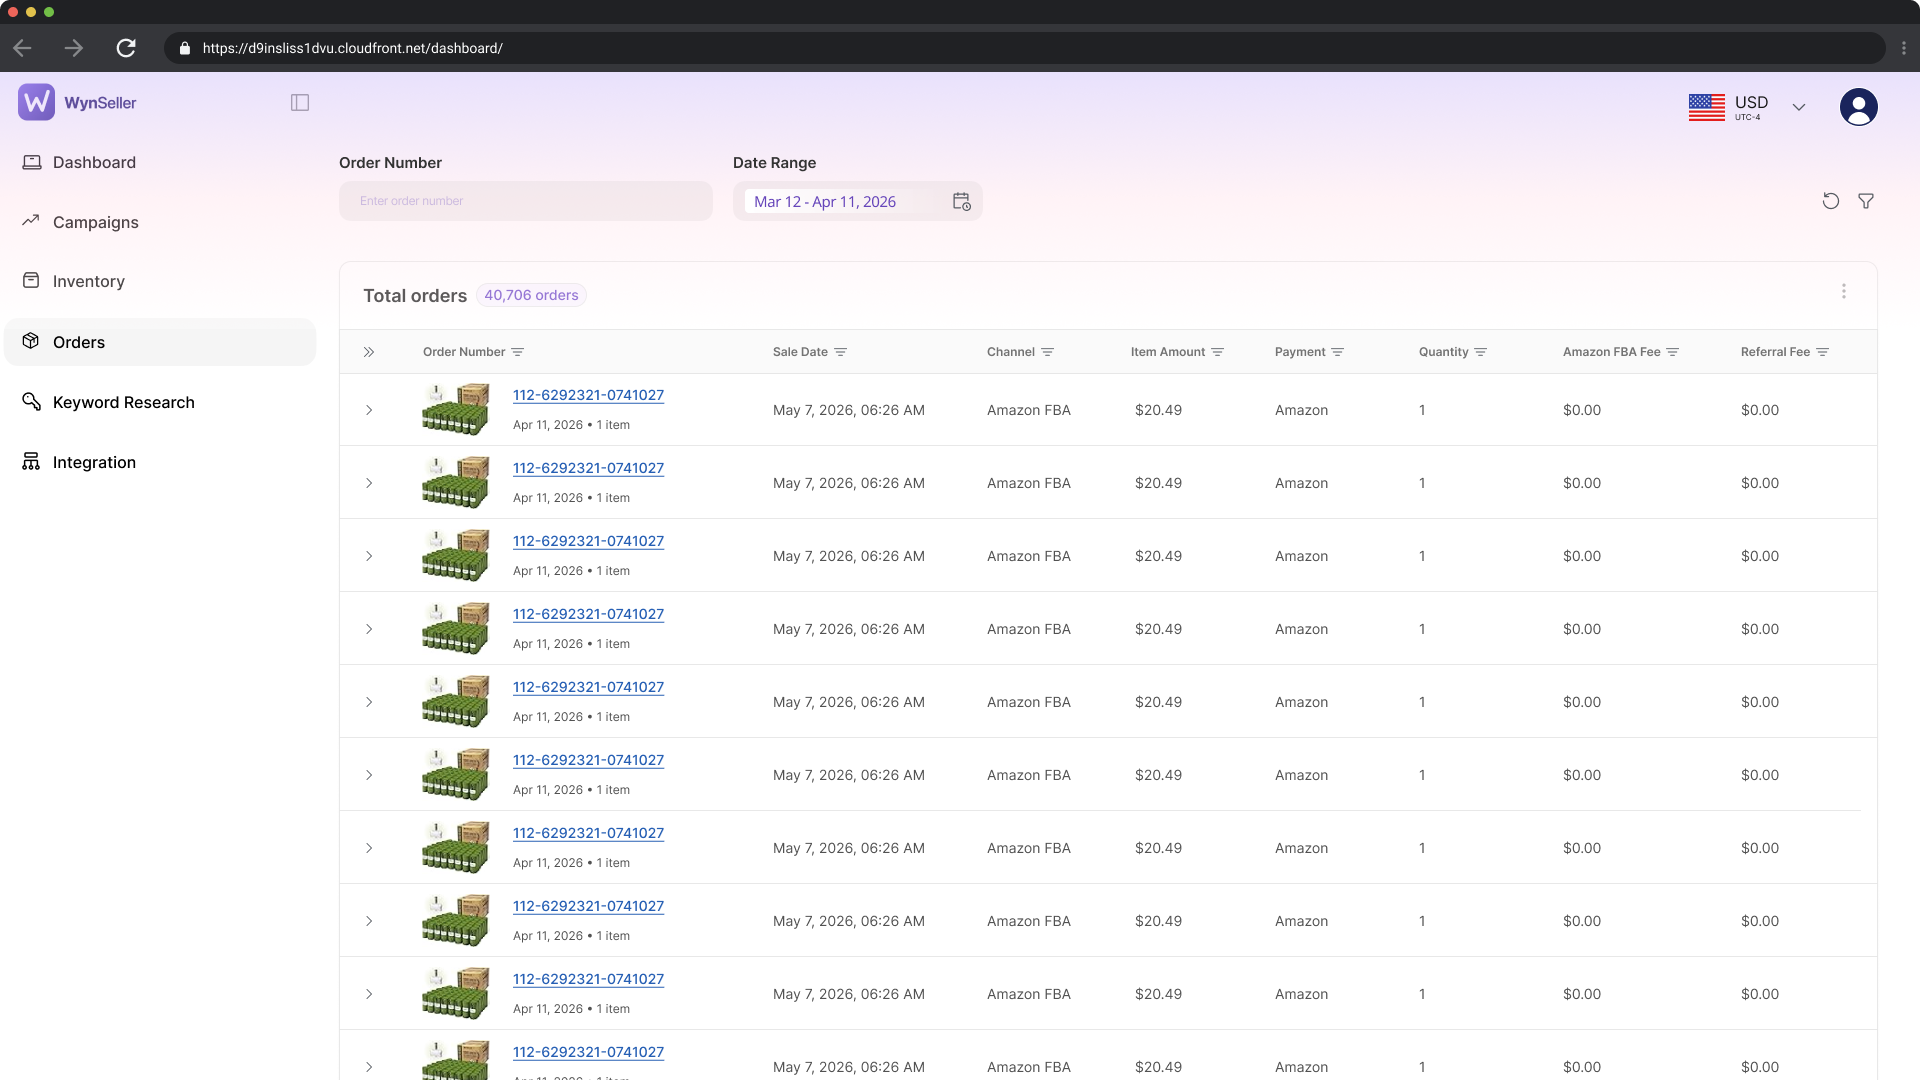Click the Sale Date column header label

point(800,352)
